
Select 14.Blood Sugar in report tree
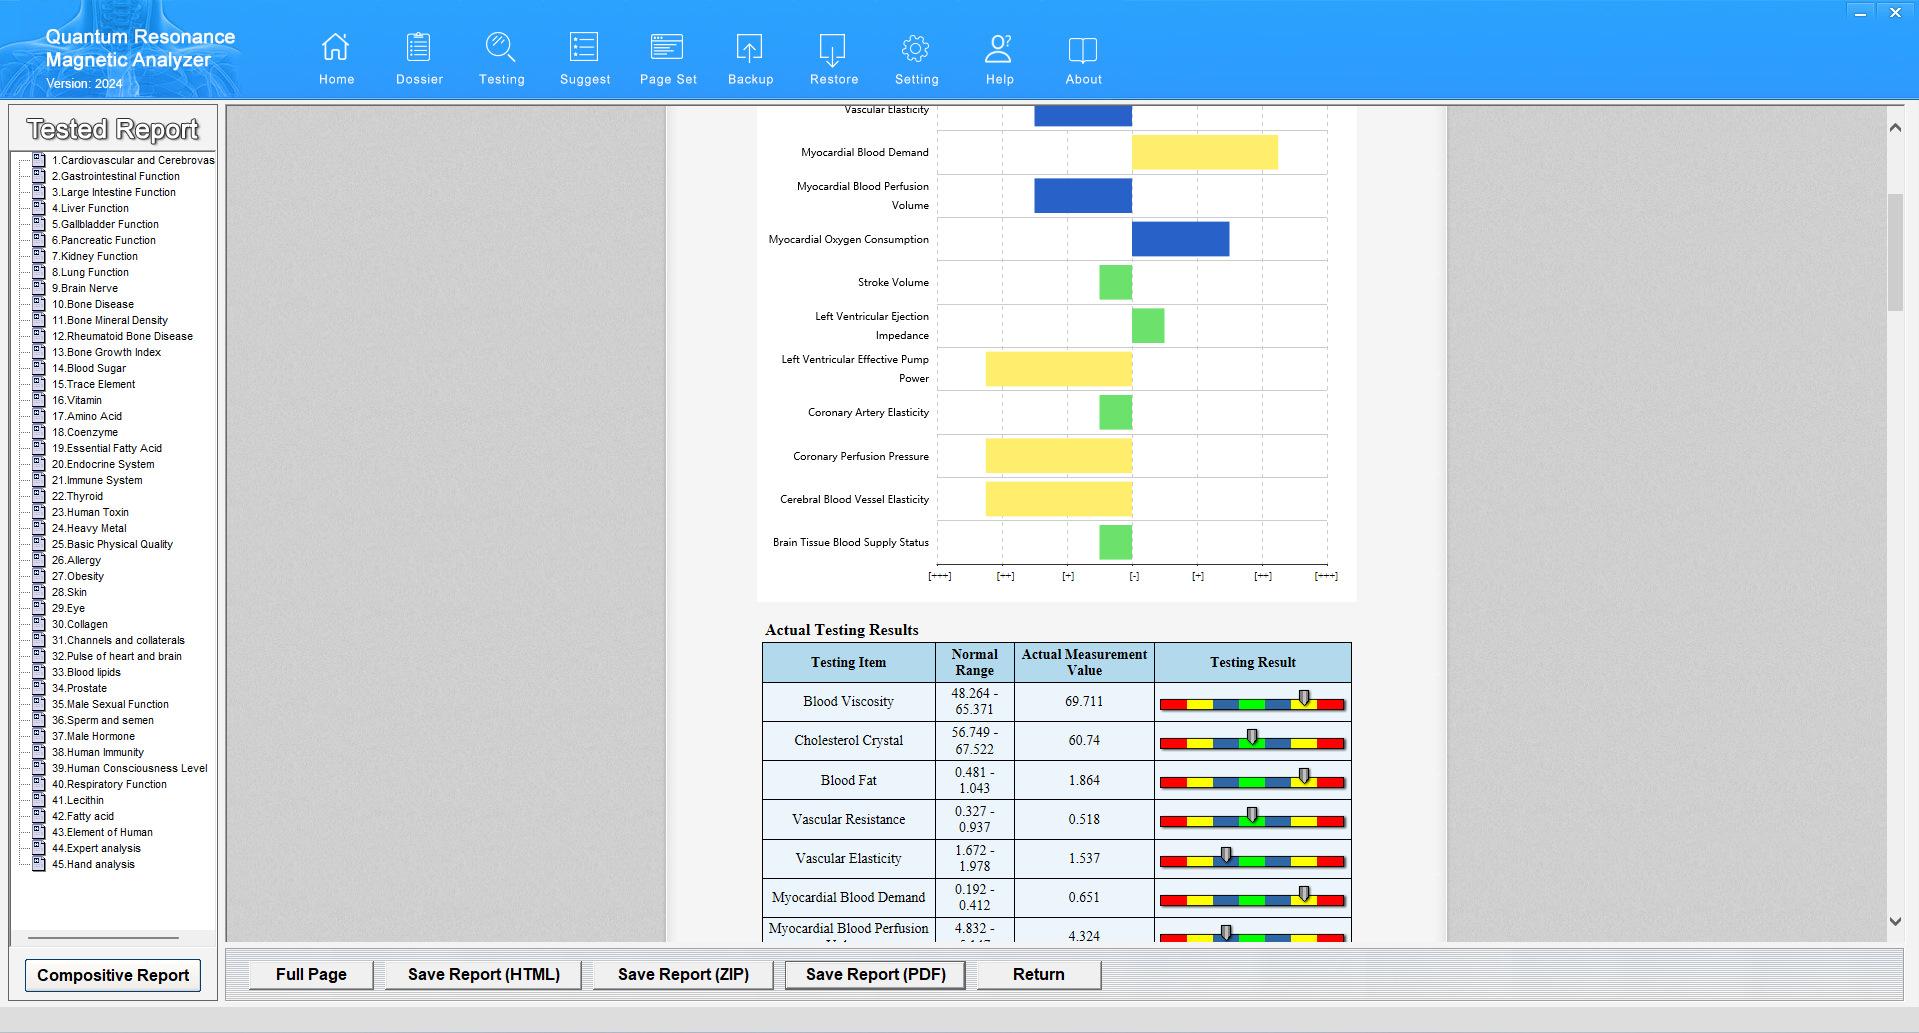(89, 368)
